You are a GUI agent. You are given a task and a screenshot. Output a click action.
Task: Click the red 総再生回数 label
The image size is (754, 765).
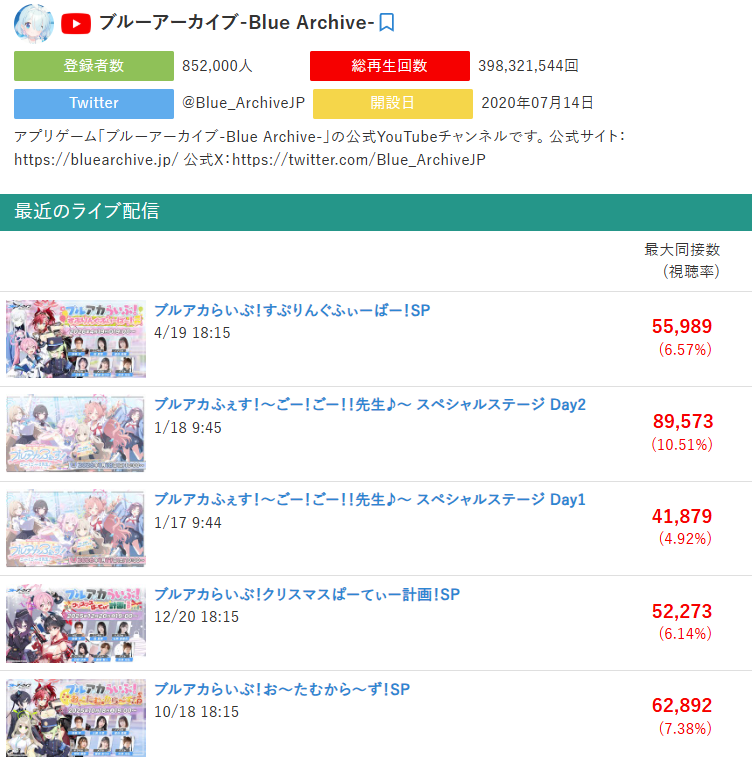coord(389,66)
